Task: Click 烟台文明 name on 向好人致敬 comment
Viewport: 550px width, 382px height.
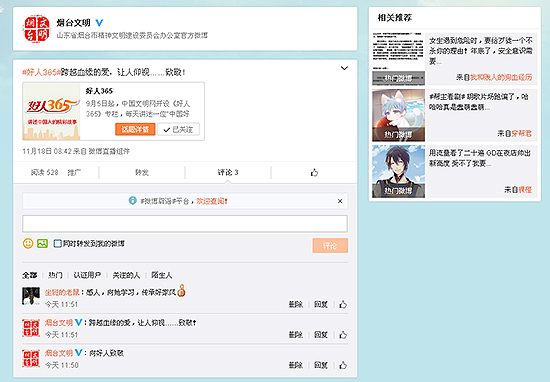Action: (59, 353)
